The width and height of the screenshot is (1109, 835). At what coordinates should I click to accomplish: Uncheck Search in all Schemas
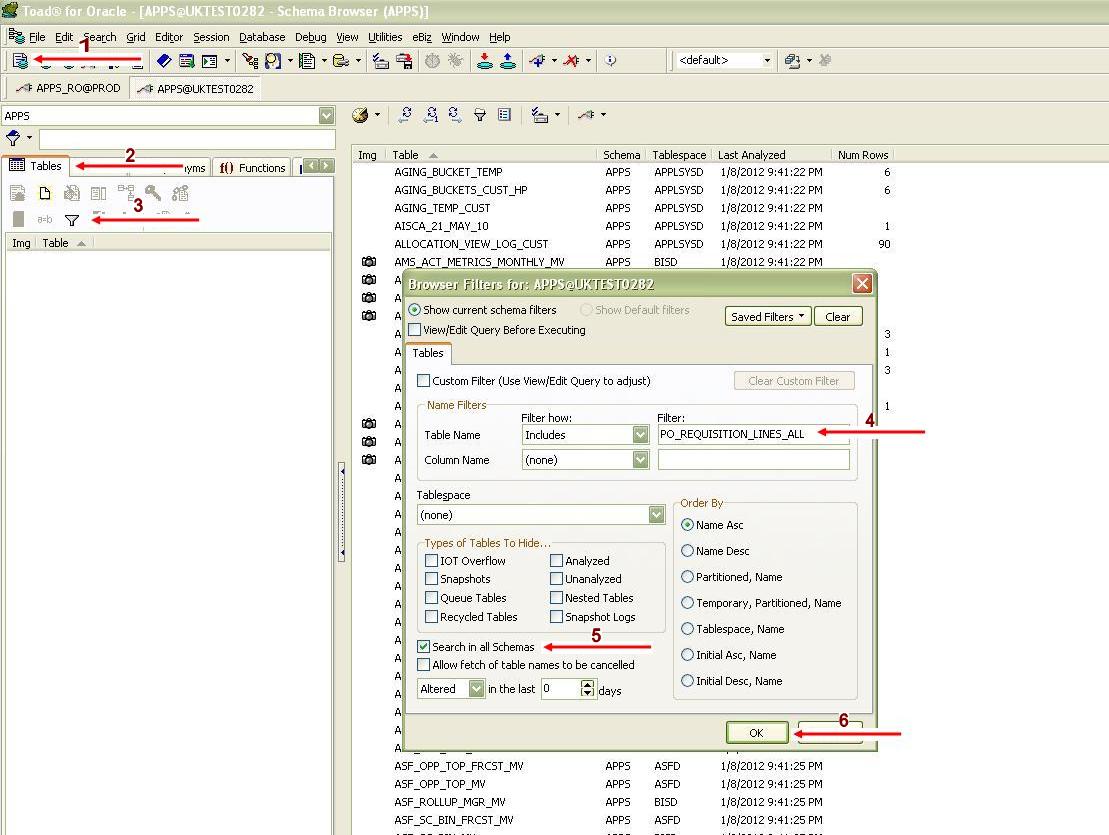pos(423,646)
